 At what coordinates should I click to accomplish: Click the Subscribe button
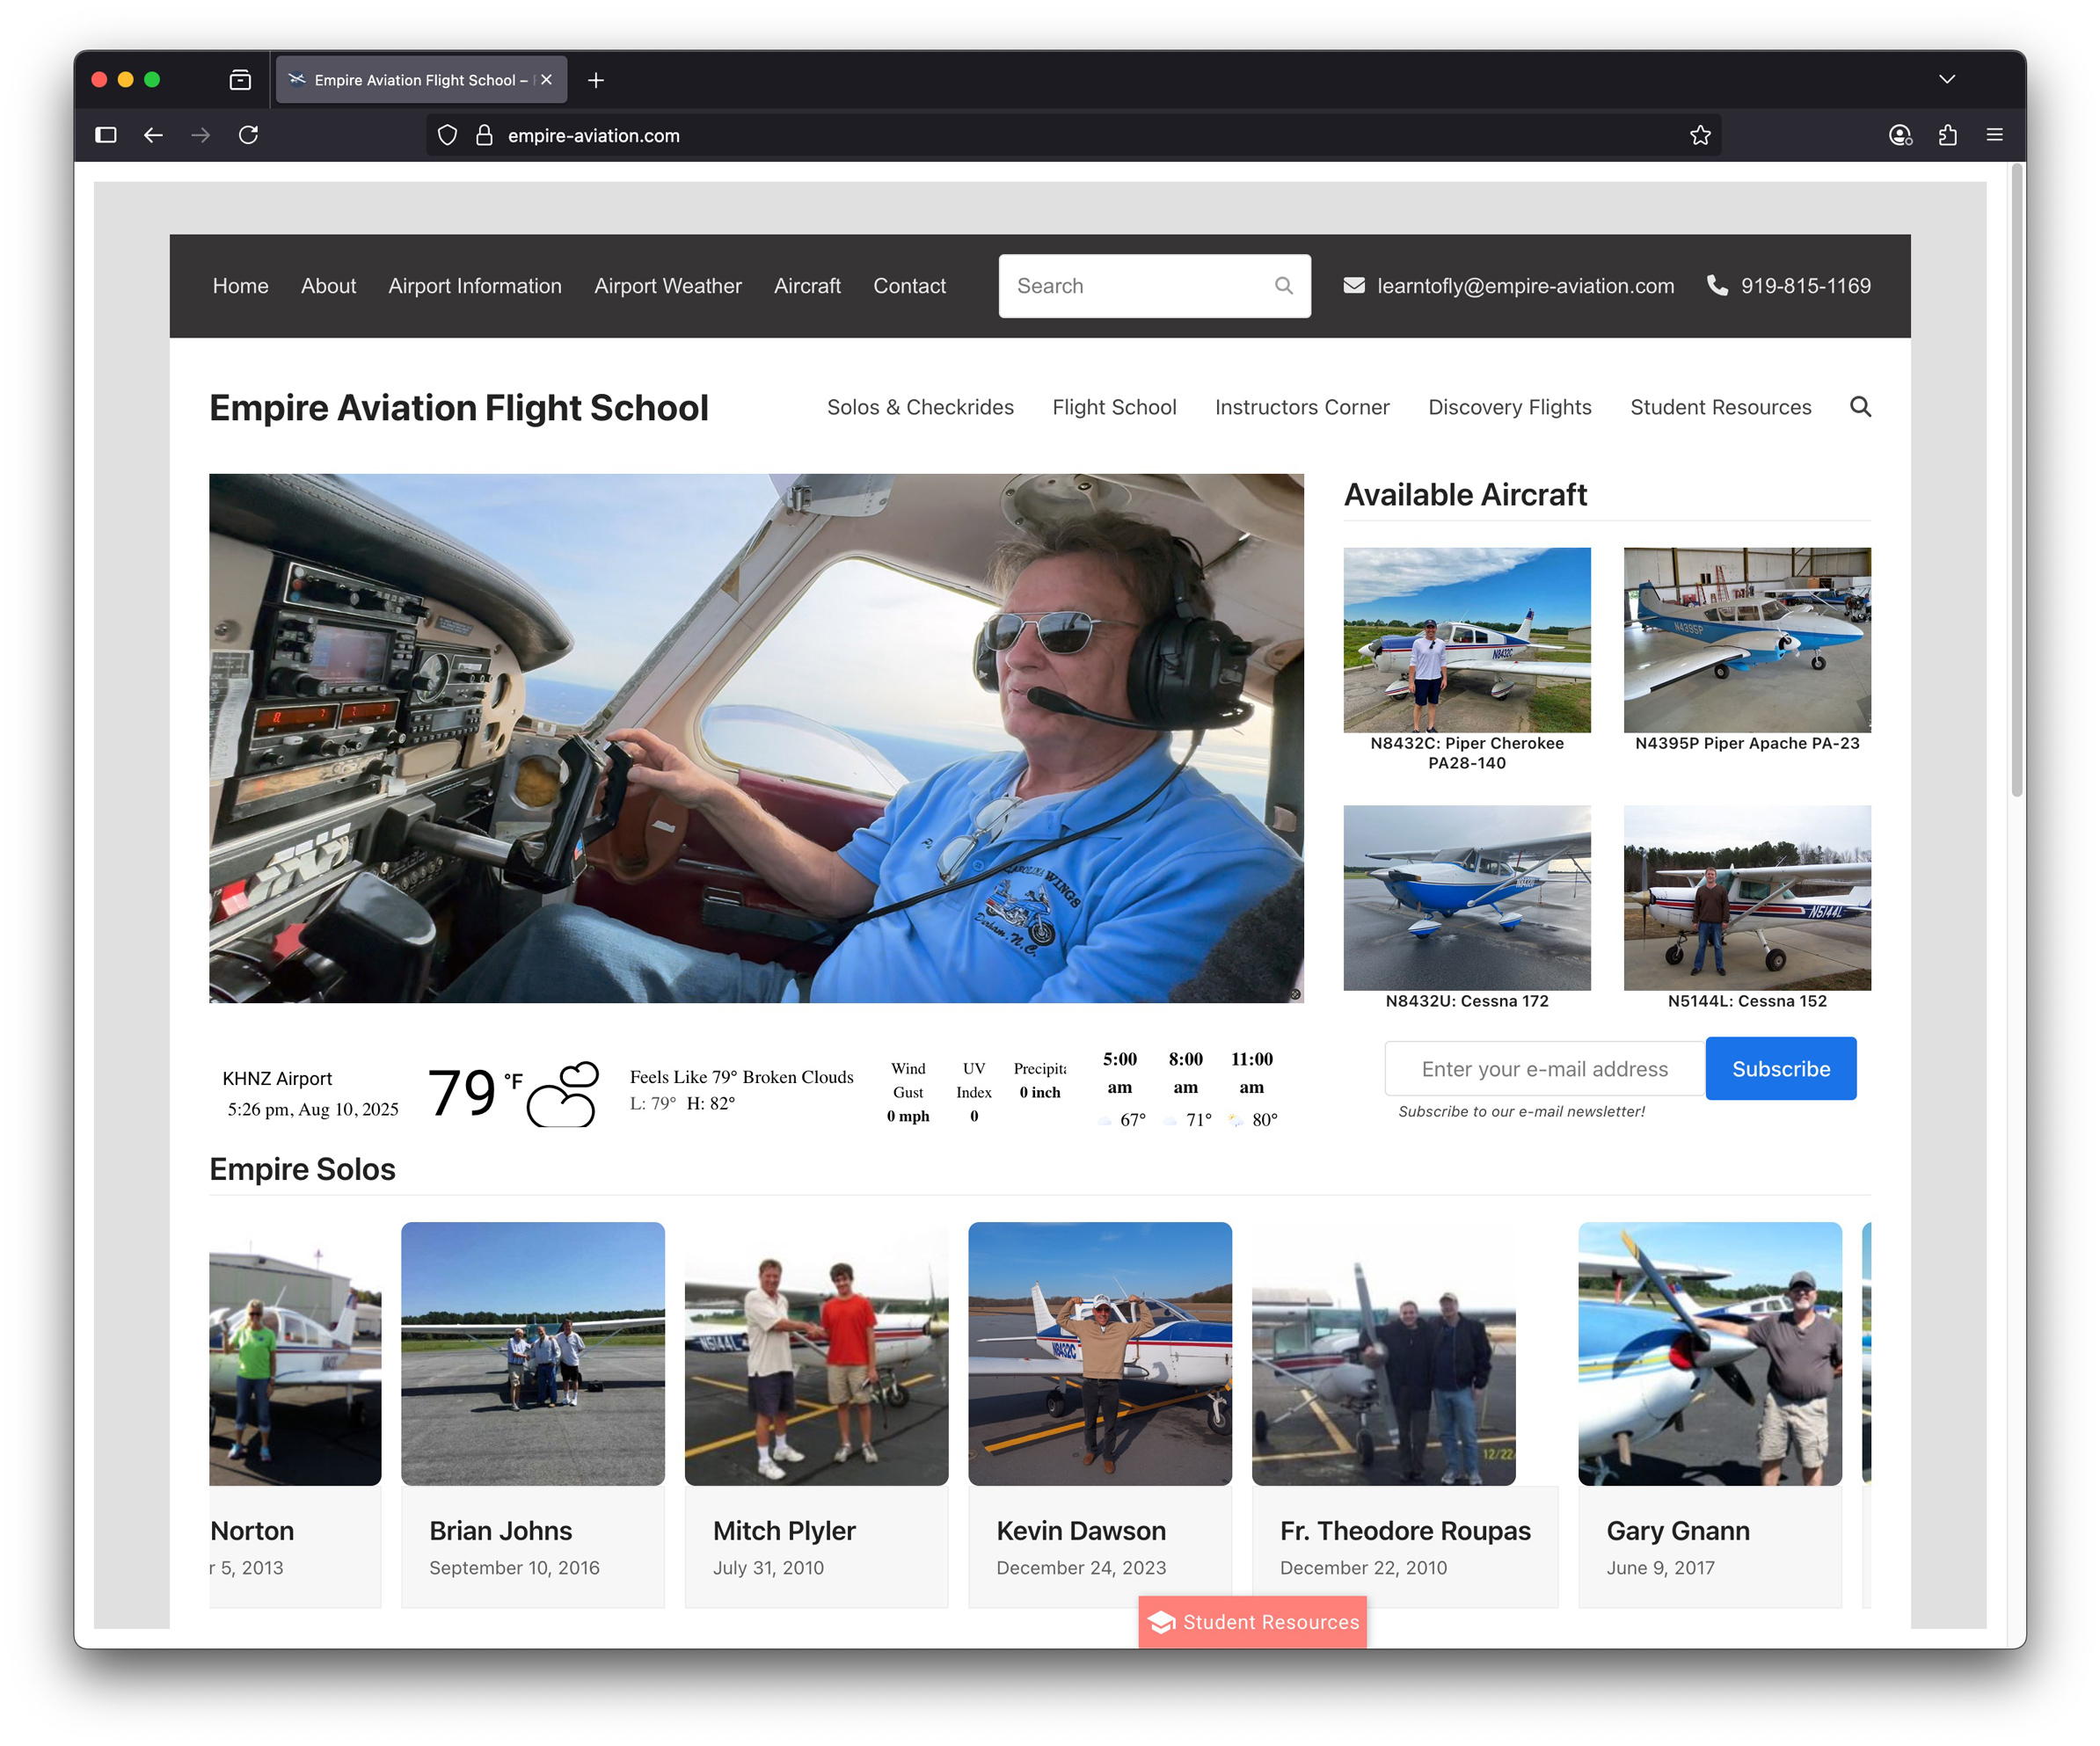pyautogui.click(x=1781, y=1069)
